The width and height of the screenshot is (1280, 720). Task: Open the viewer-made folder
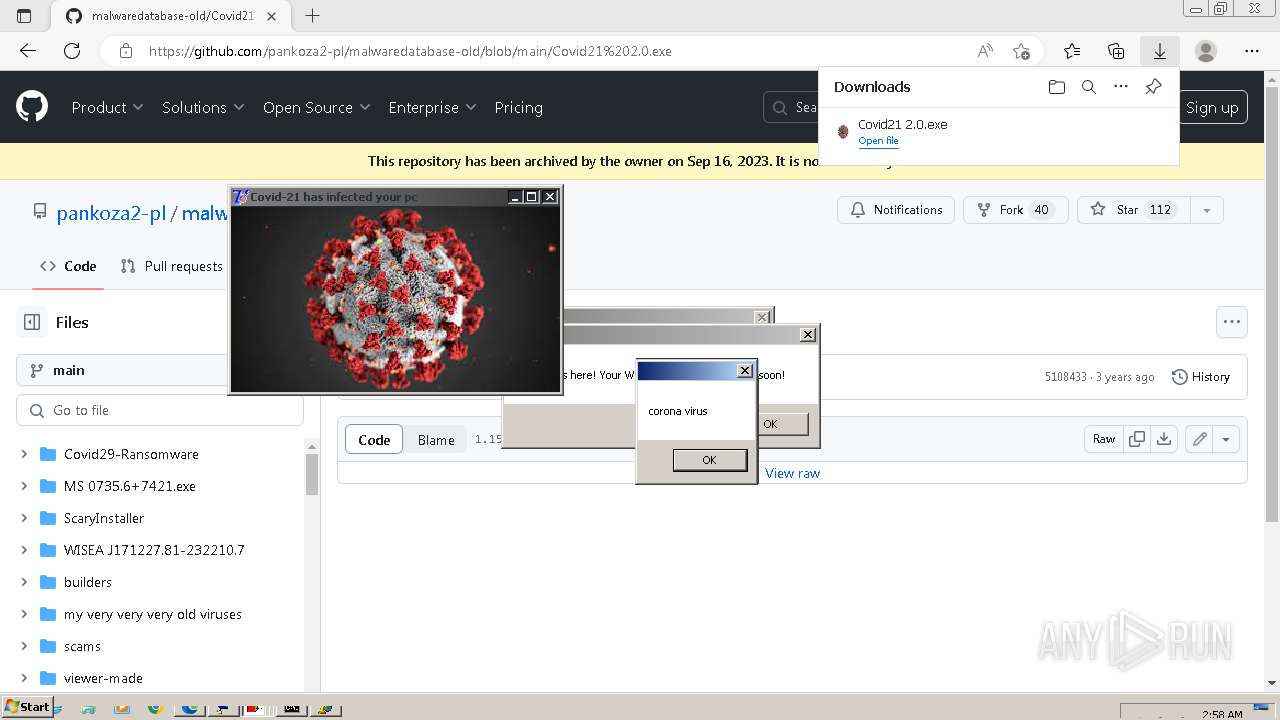(x=103, y=678)
